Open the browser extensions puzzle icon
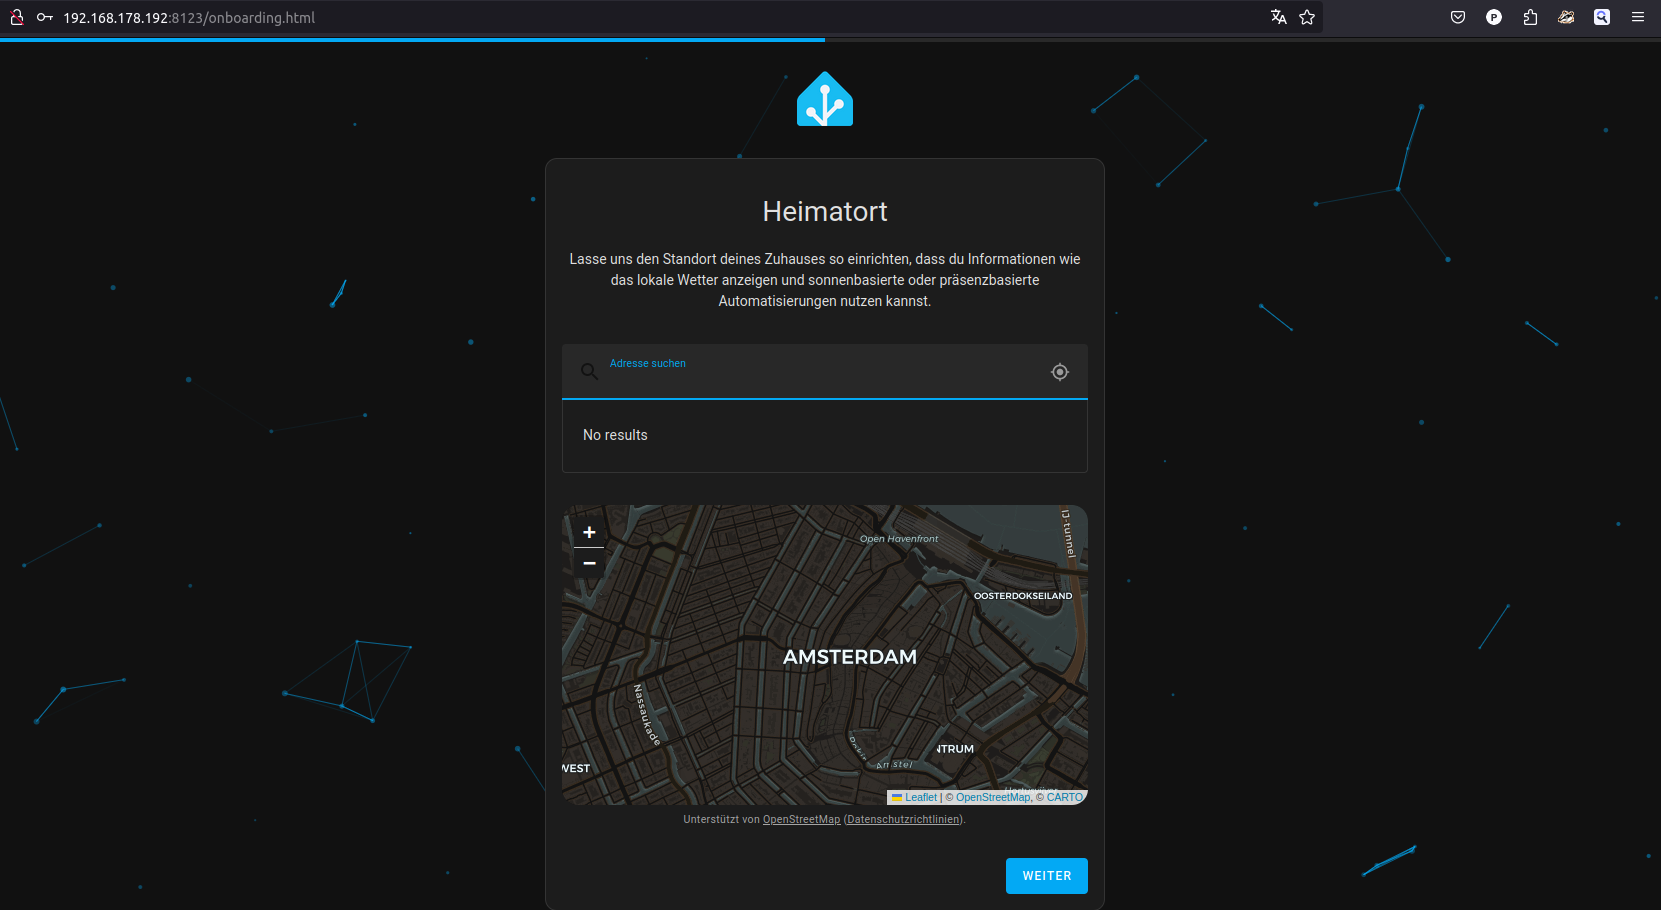Image resolution: width=1661 pixels, height=910 pixels. point(1530,17)
